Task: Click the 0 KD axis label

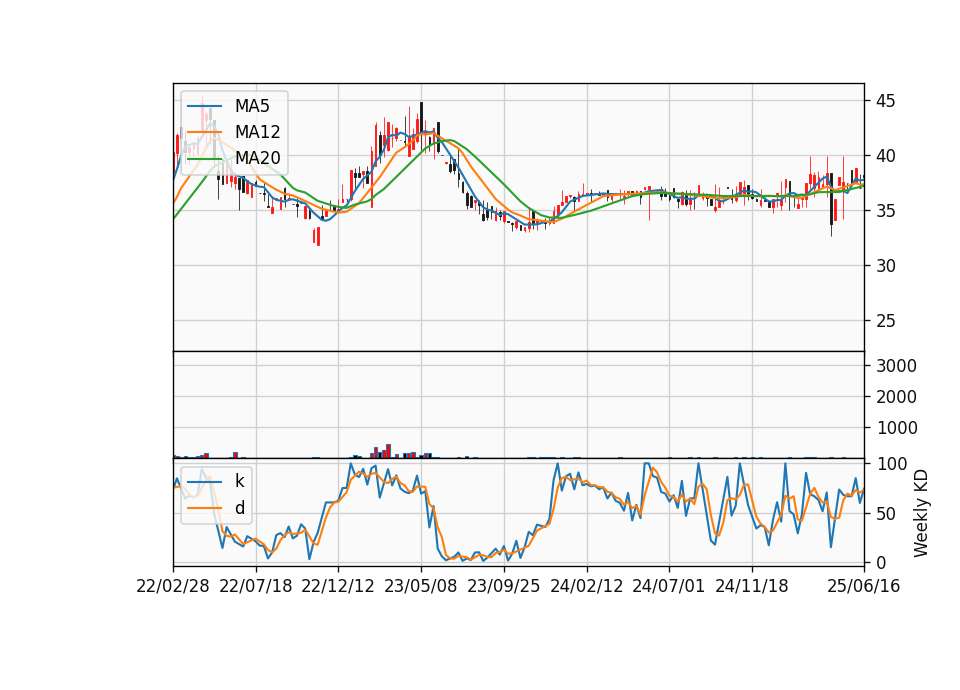Action: [x=882, y=563]
